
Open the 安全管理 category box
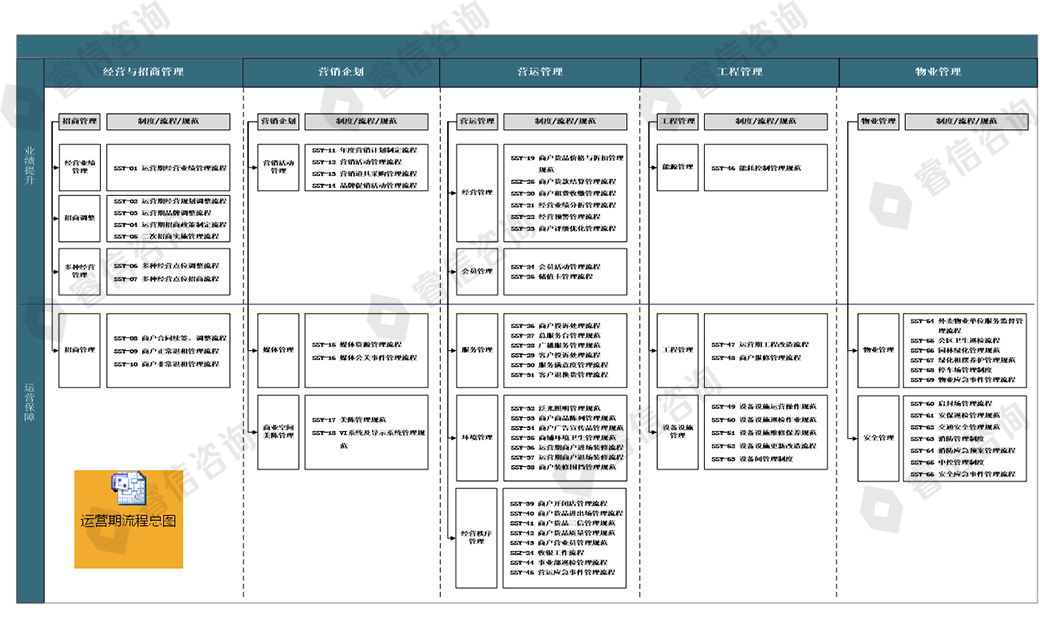(878, 438)
